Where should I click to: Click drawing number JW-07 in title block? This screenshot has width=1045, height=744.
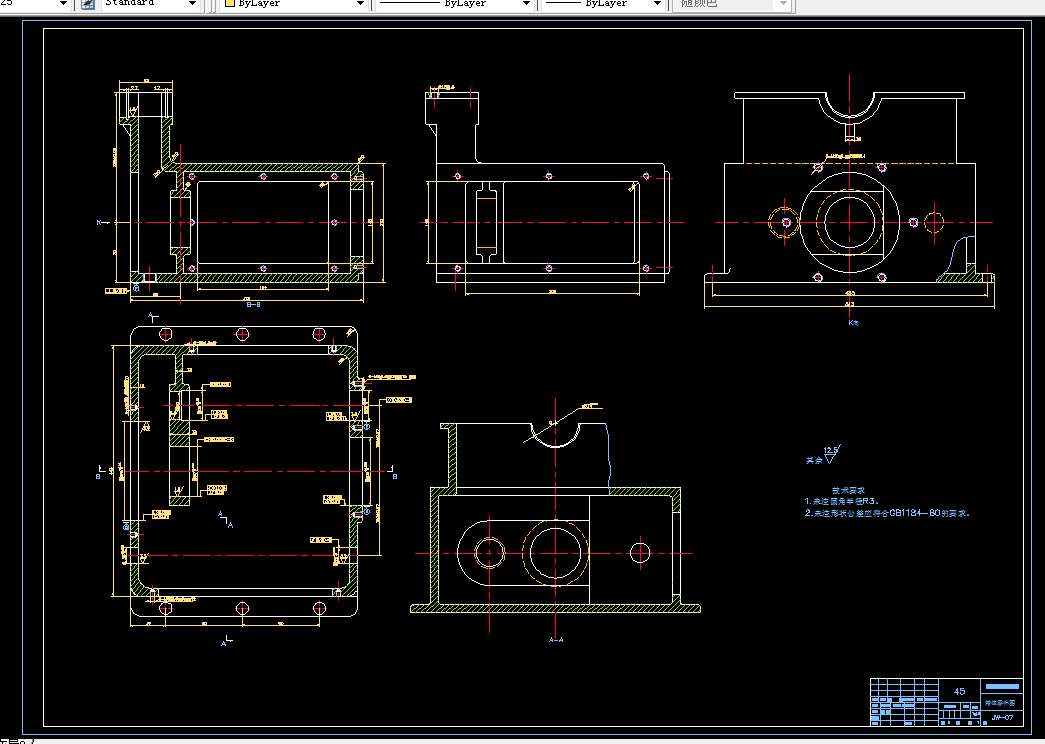pos(1002,717)
